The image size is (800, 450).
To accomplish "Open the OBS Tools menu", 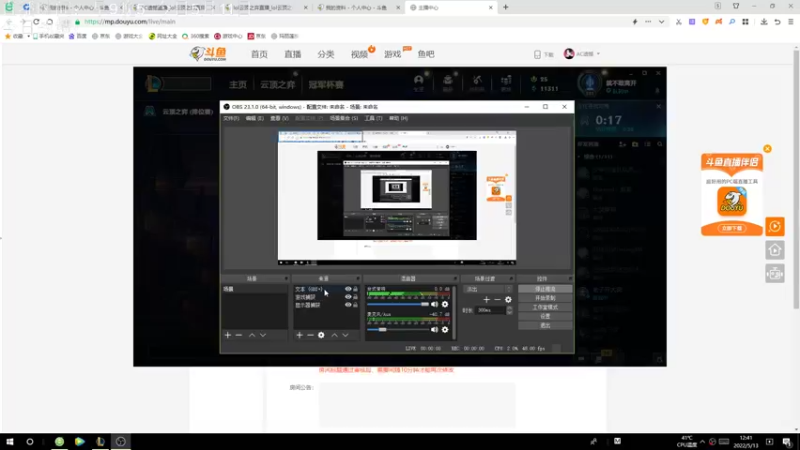I will point(373,118).
